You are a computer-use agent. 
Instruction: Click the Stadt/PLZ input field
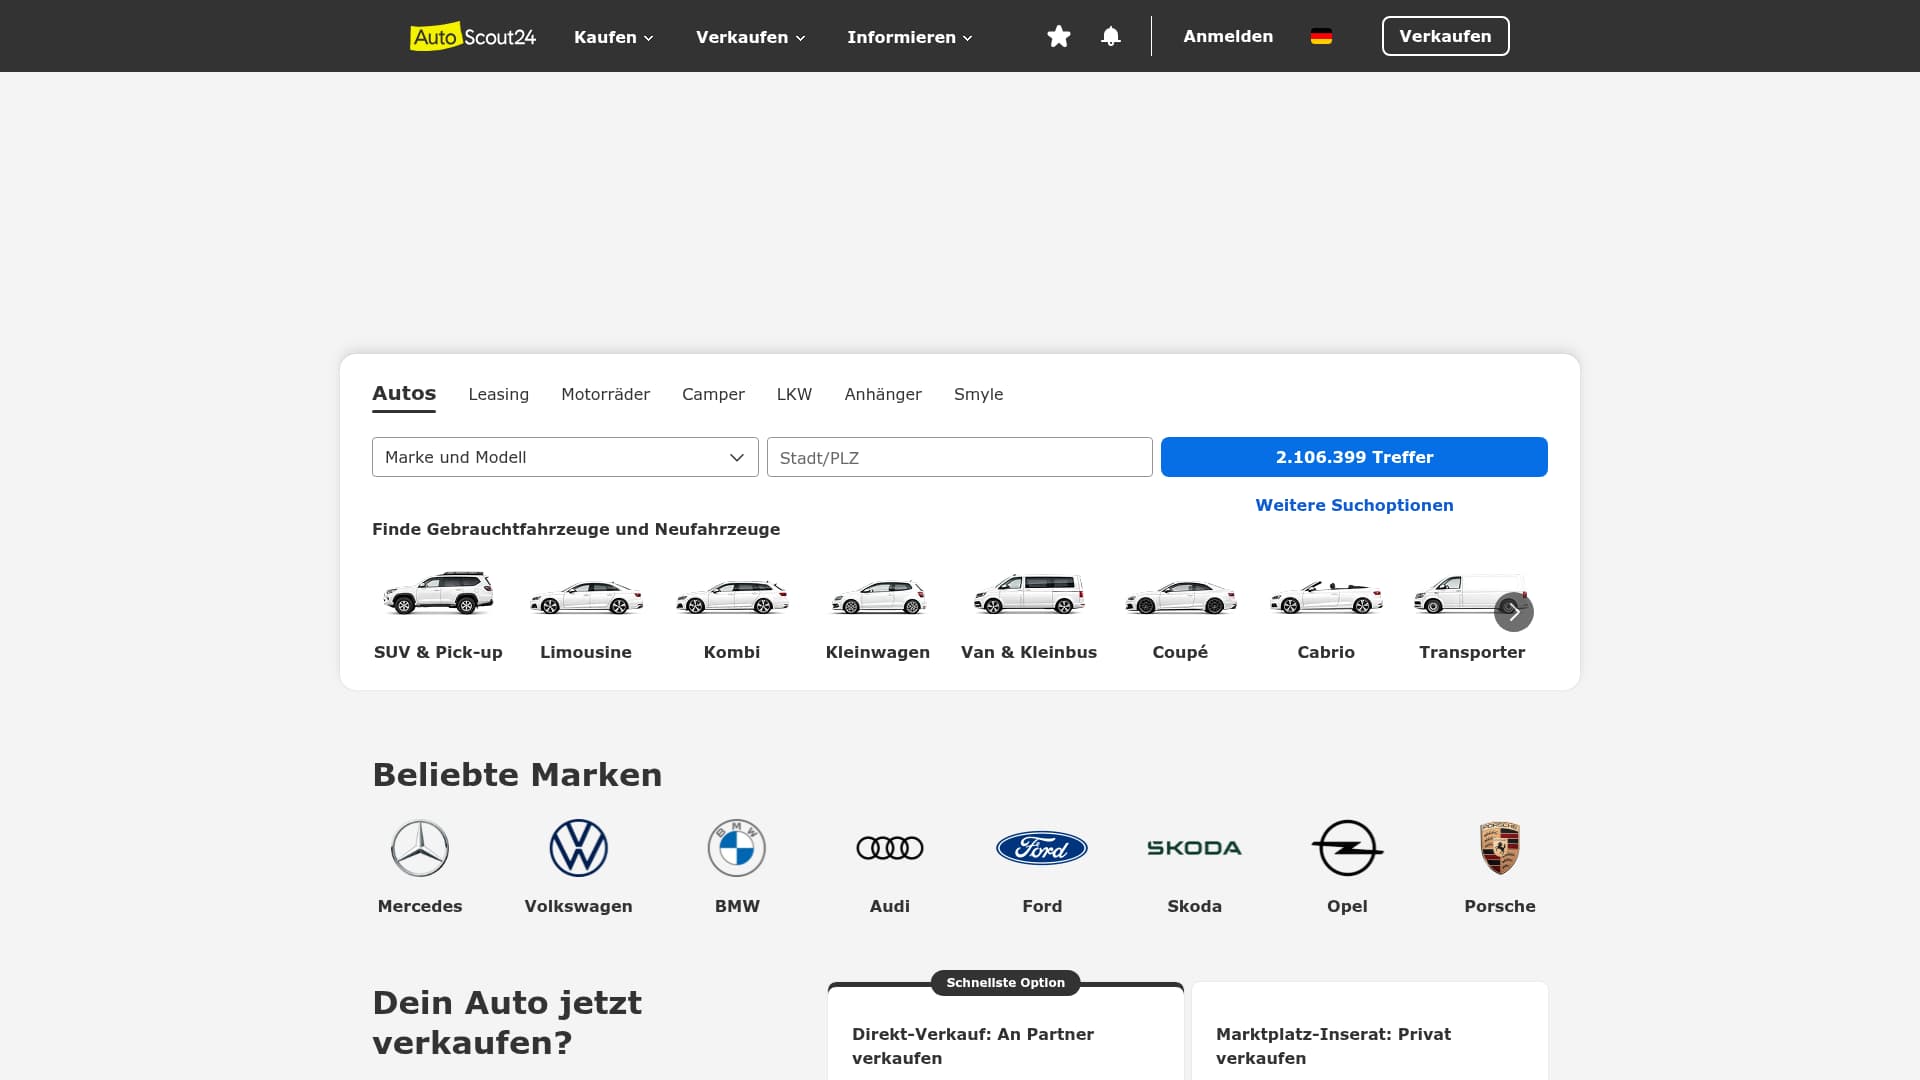tap(960, 457)
